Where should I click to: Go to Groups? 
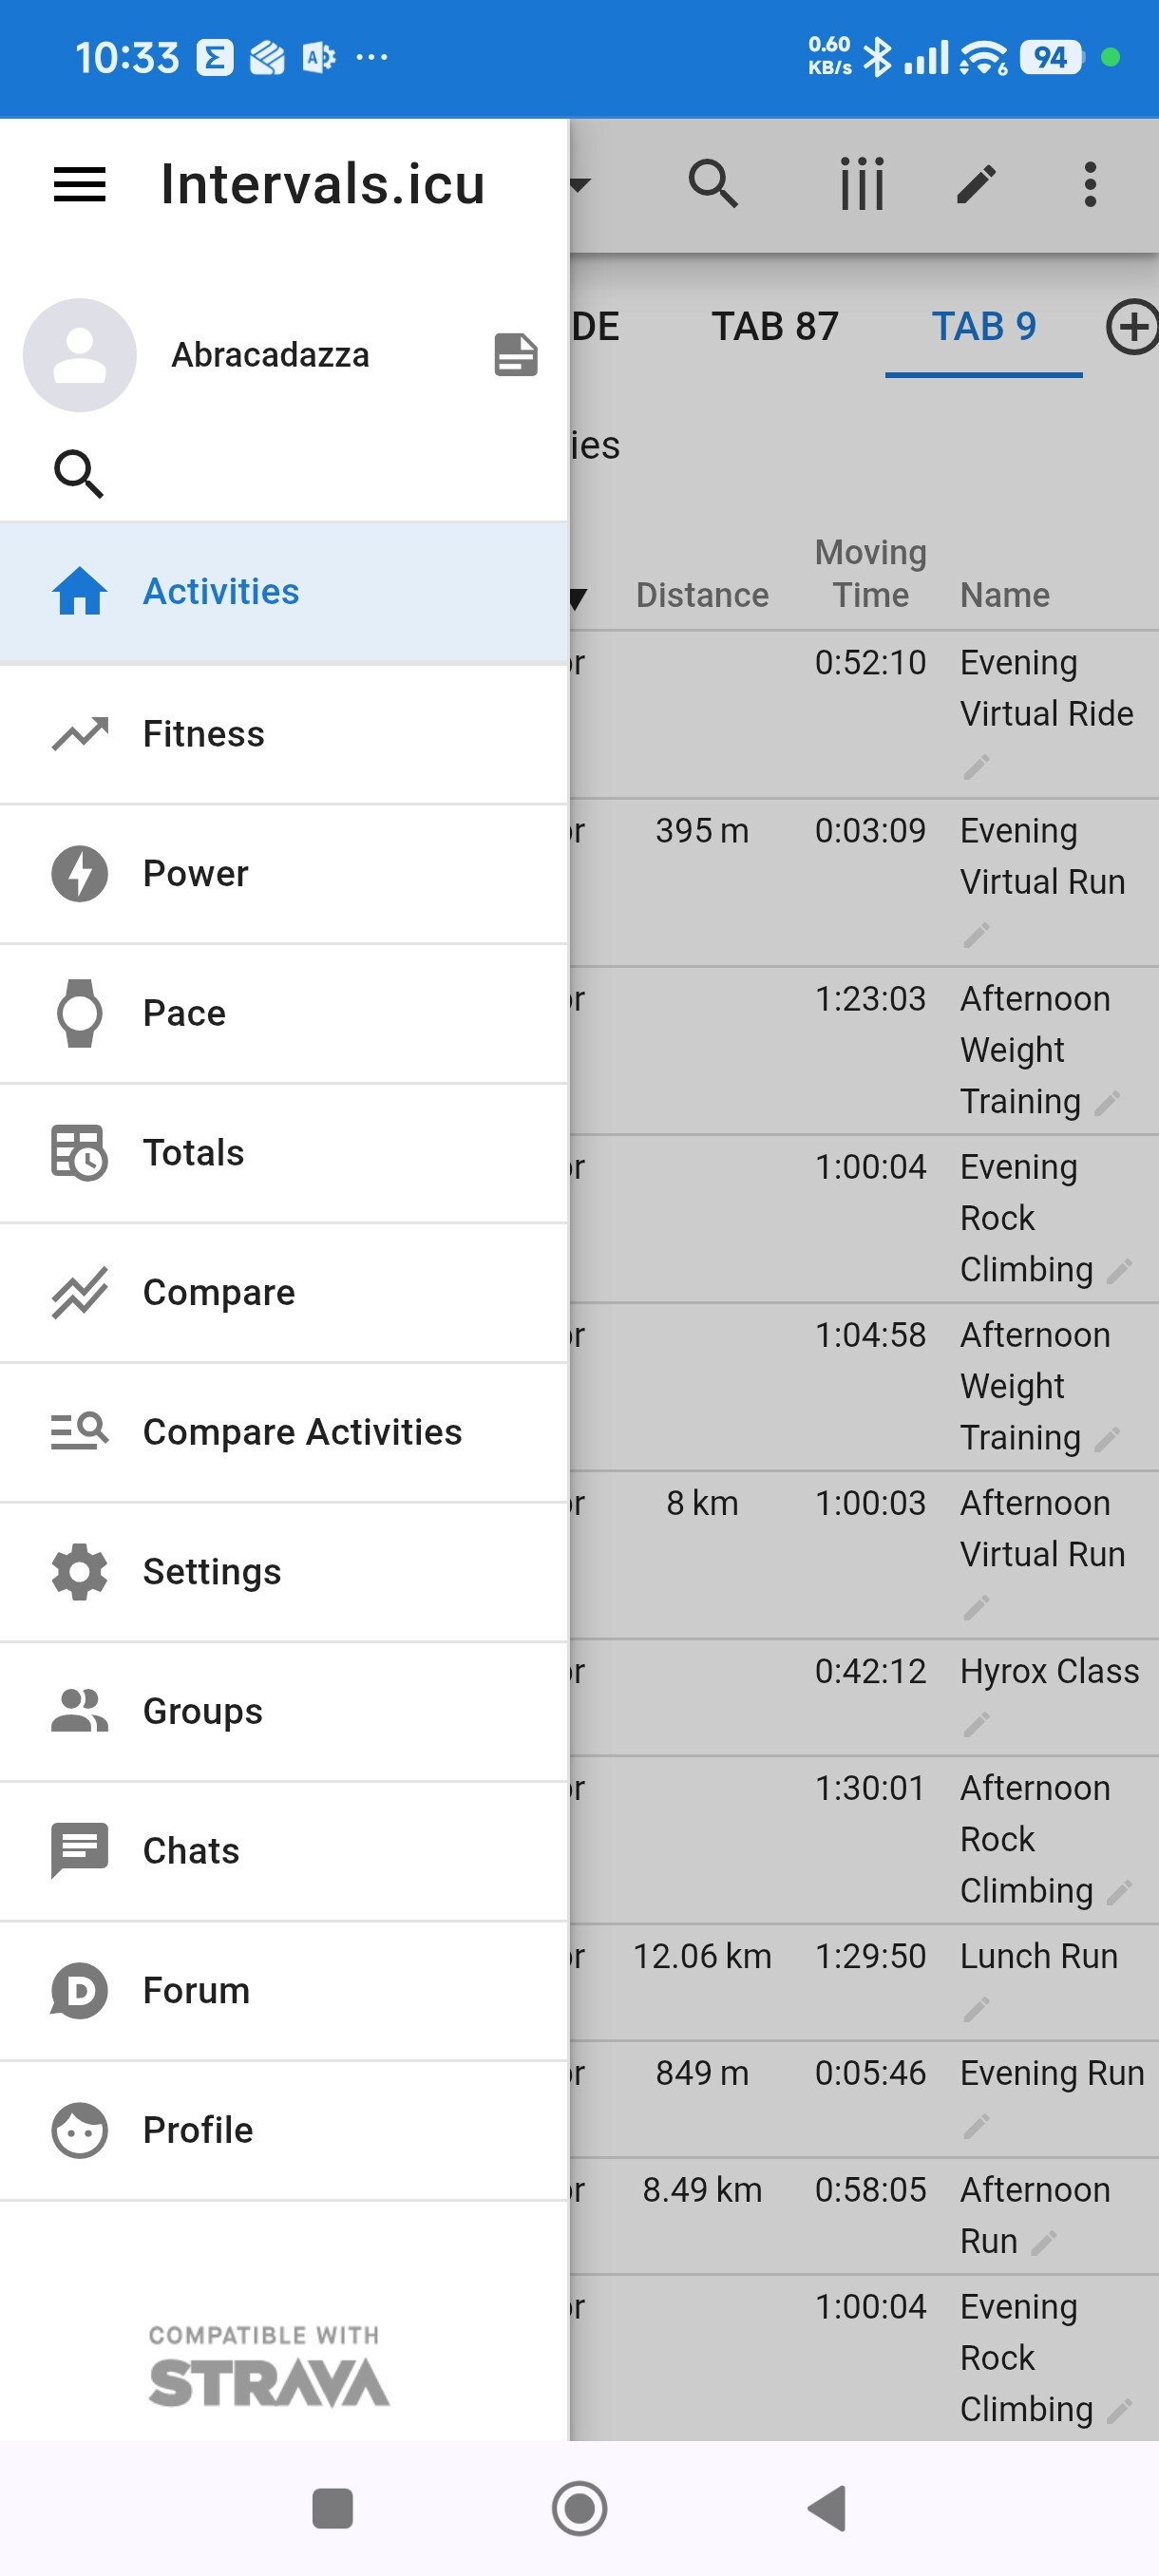[202, 1711]
